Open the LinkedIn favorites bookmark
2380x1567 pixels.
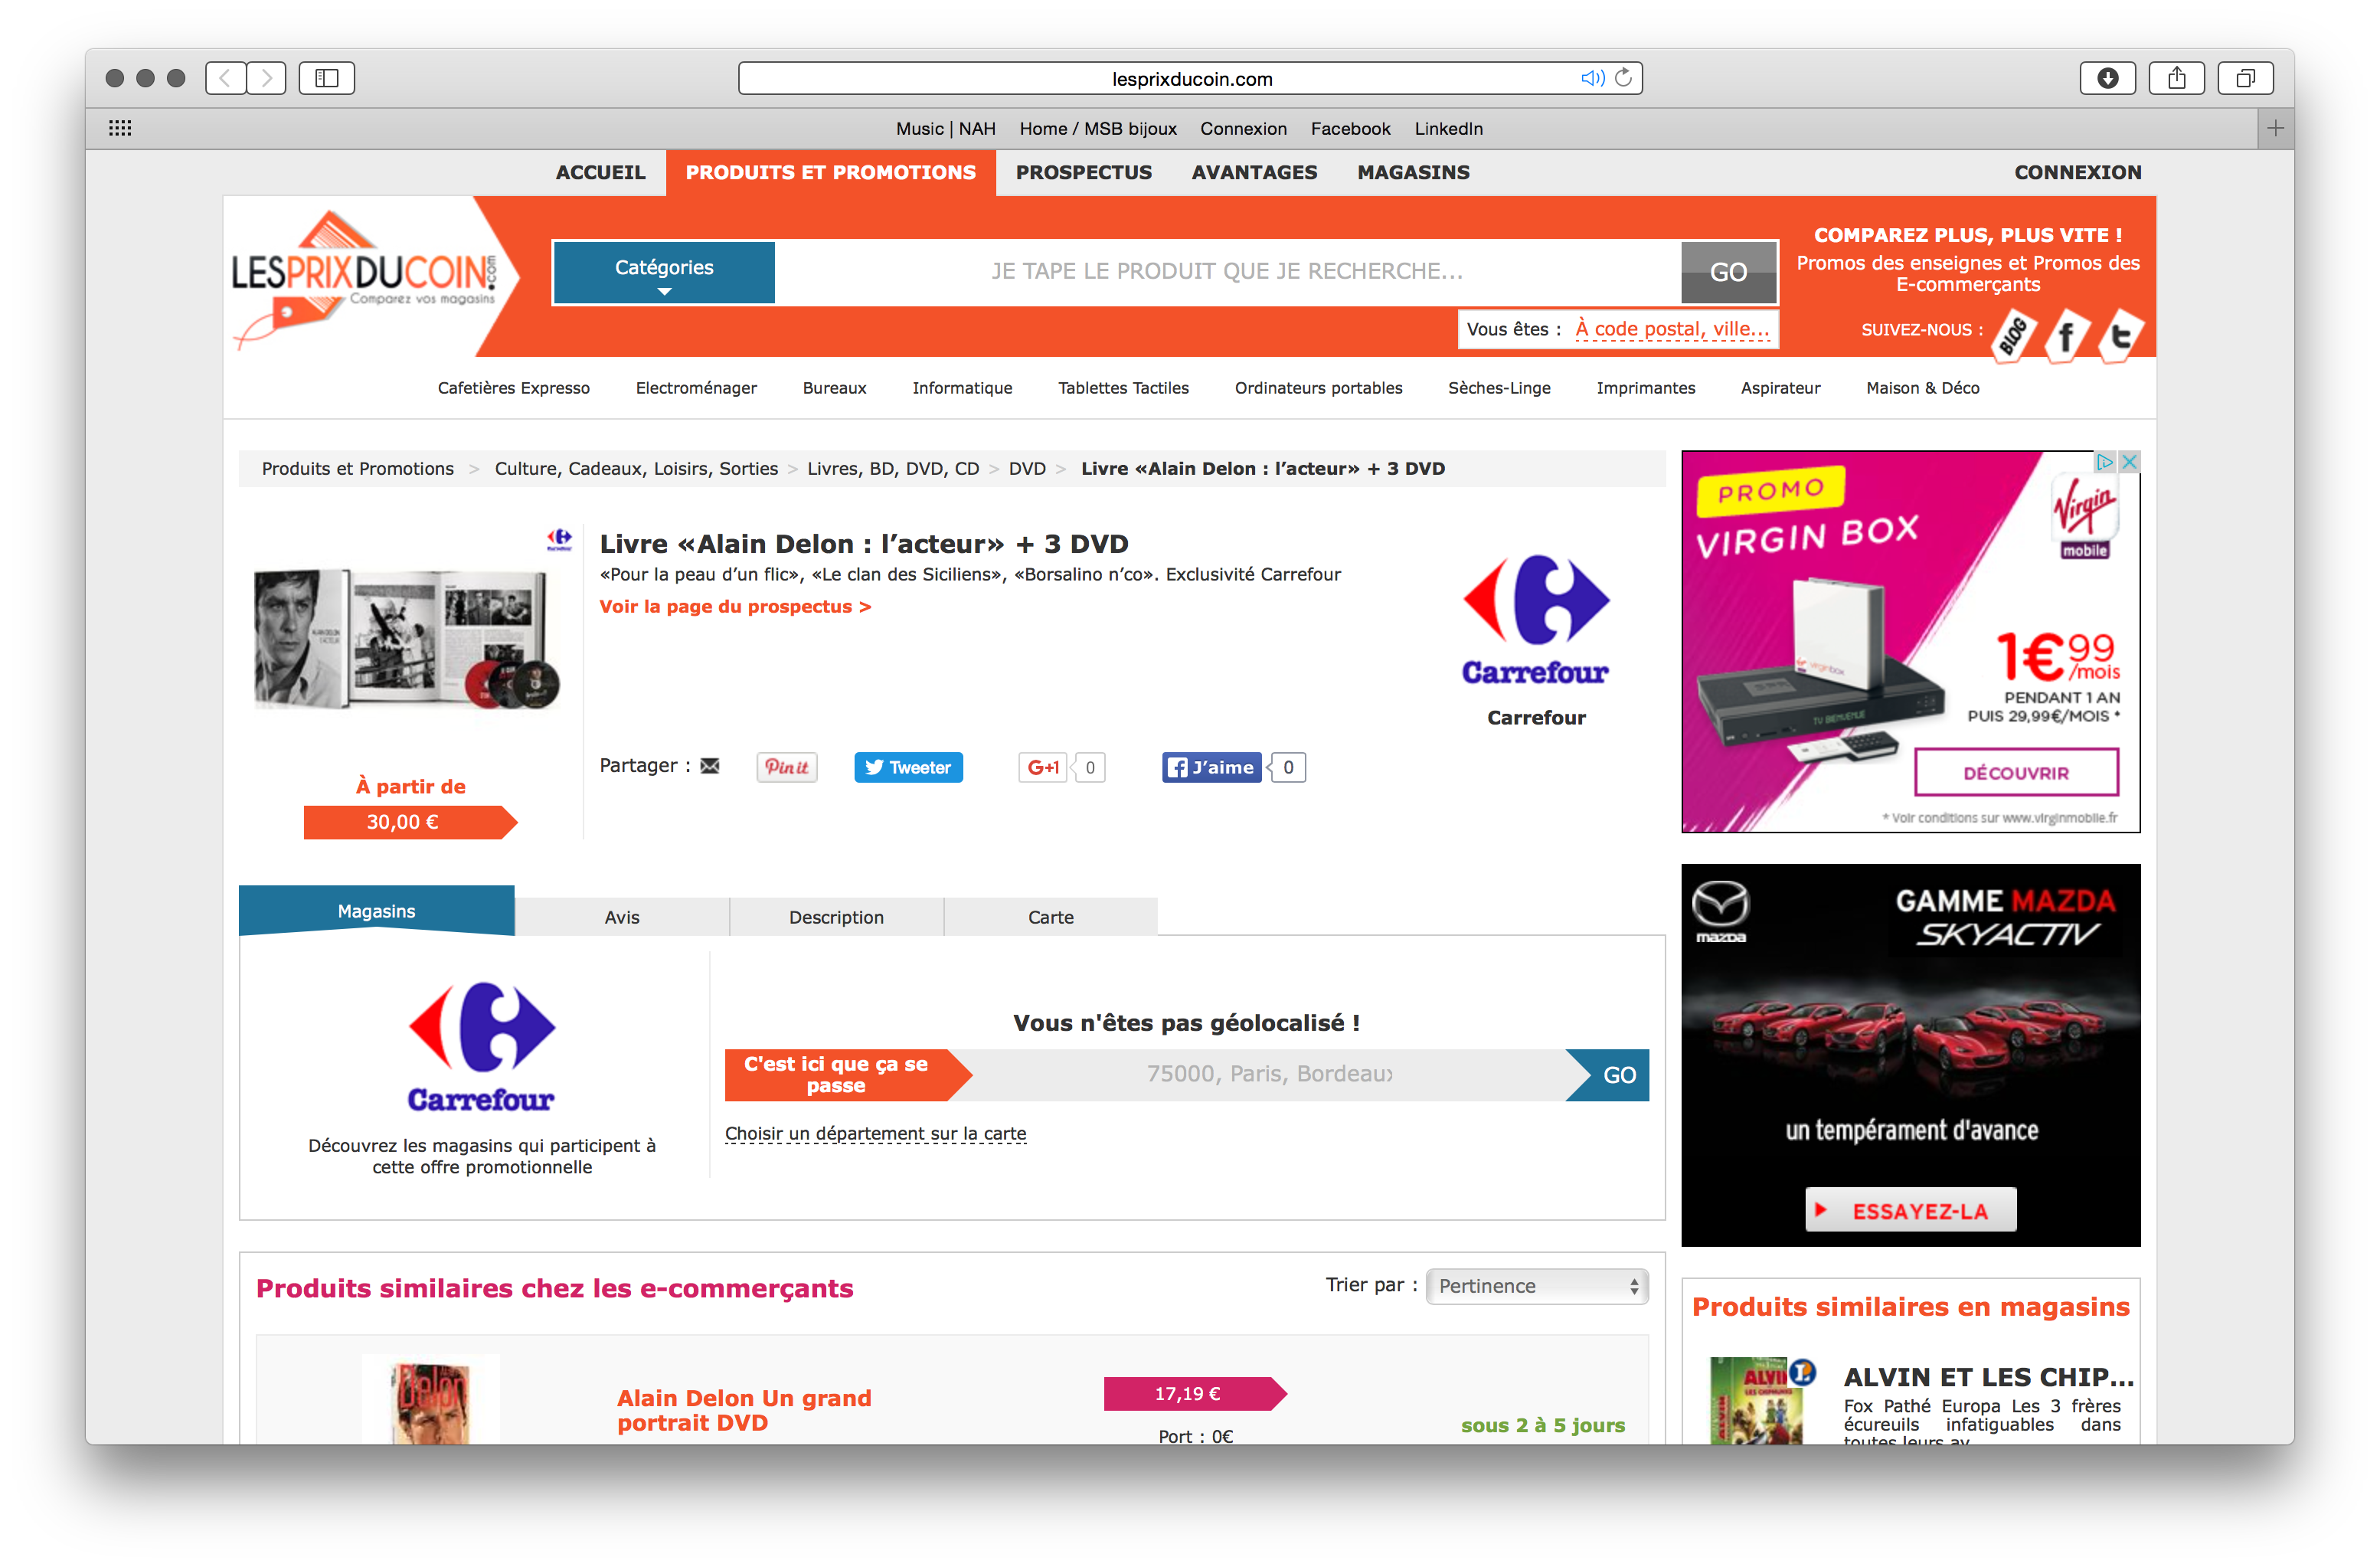[1448, 128]
